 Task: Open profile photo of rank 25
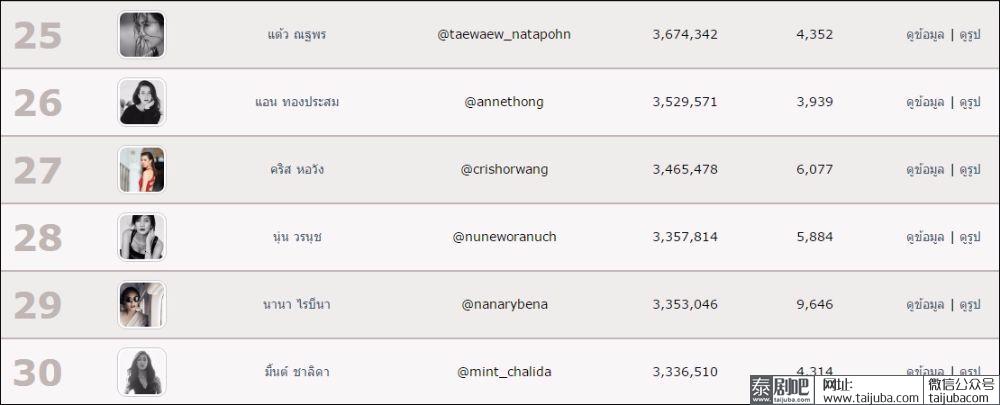142,34
